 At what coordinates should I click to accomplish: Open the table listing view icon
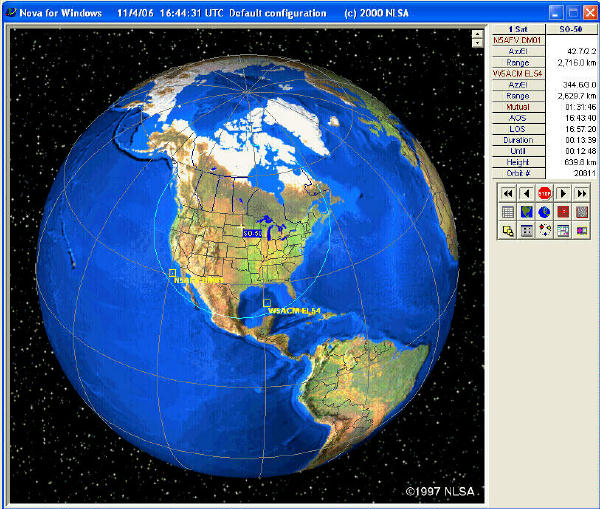[507, 212]
